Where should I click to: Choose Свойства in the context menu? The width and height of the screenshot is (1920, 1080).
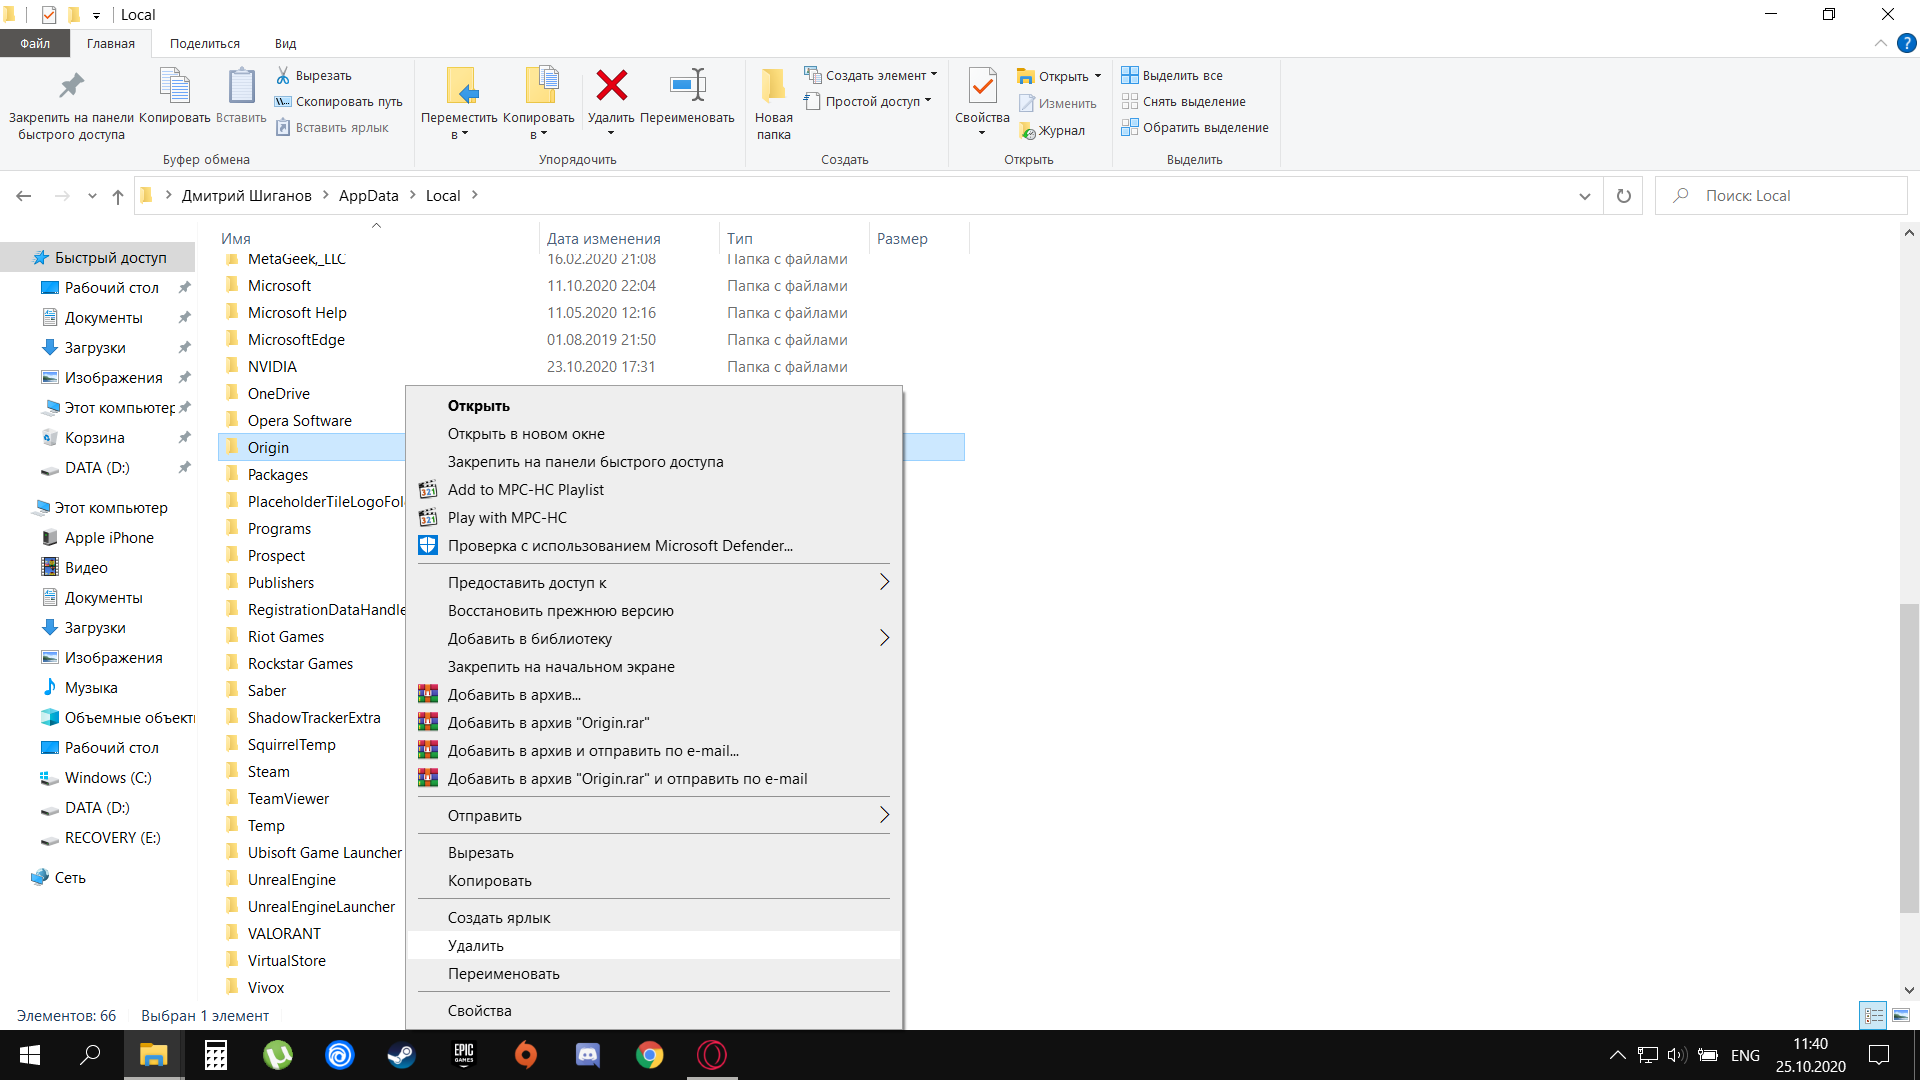(654, 1010)
